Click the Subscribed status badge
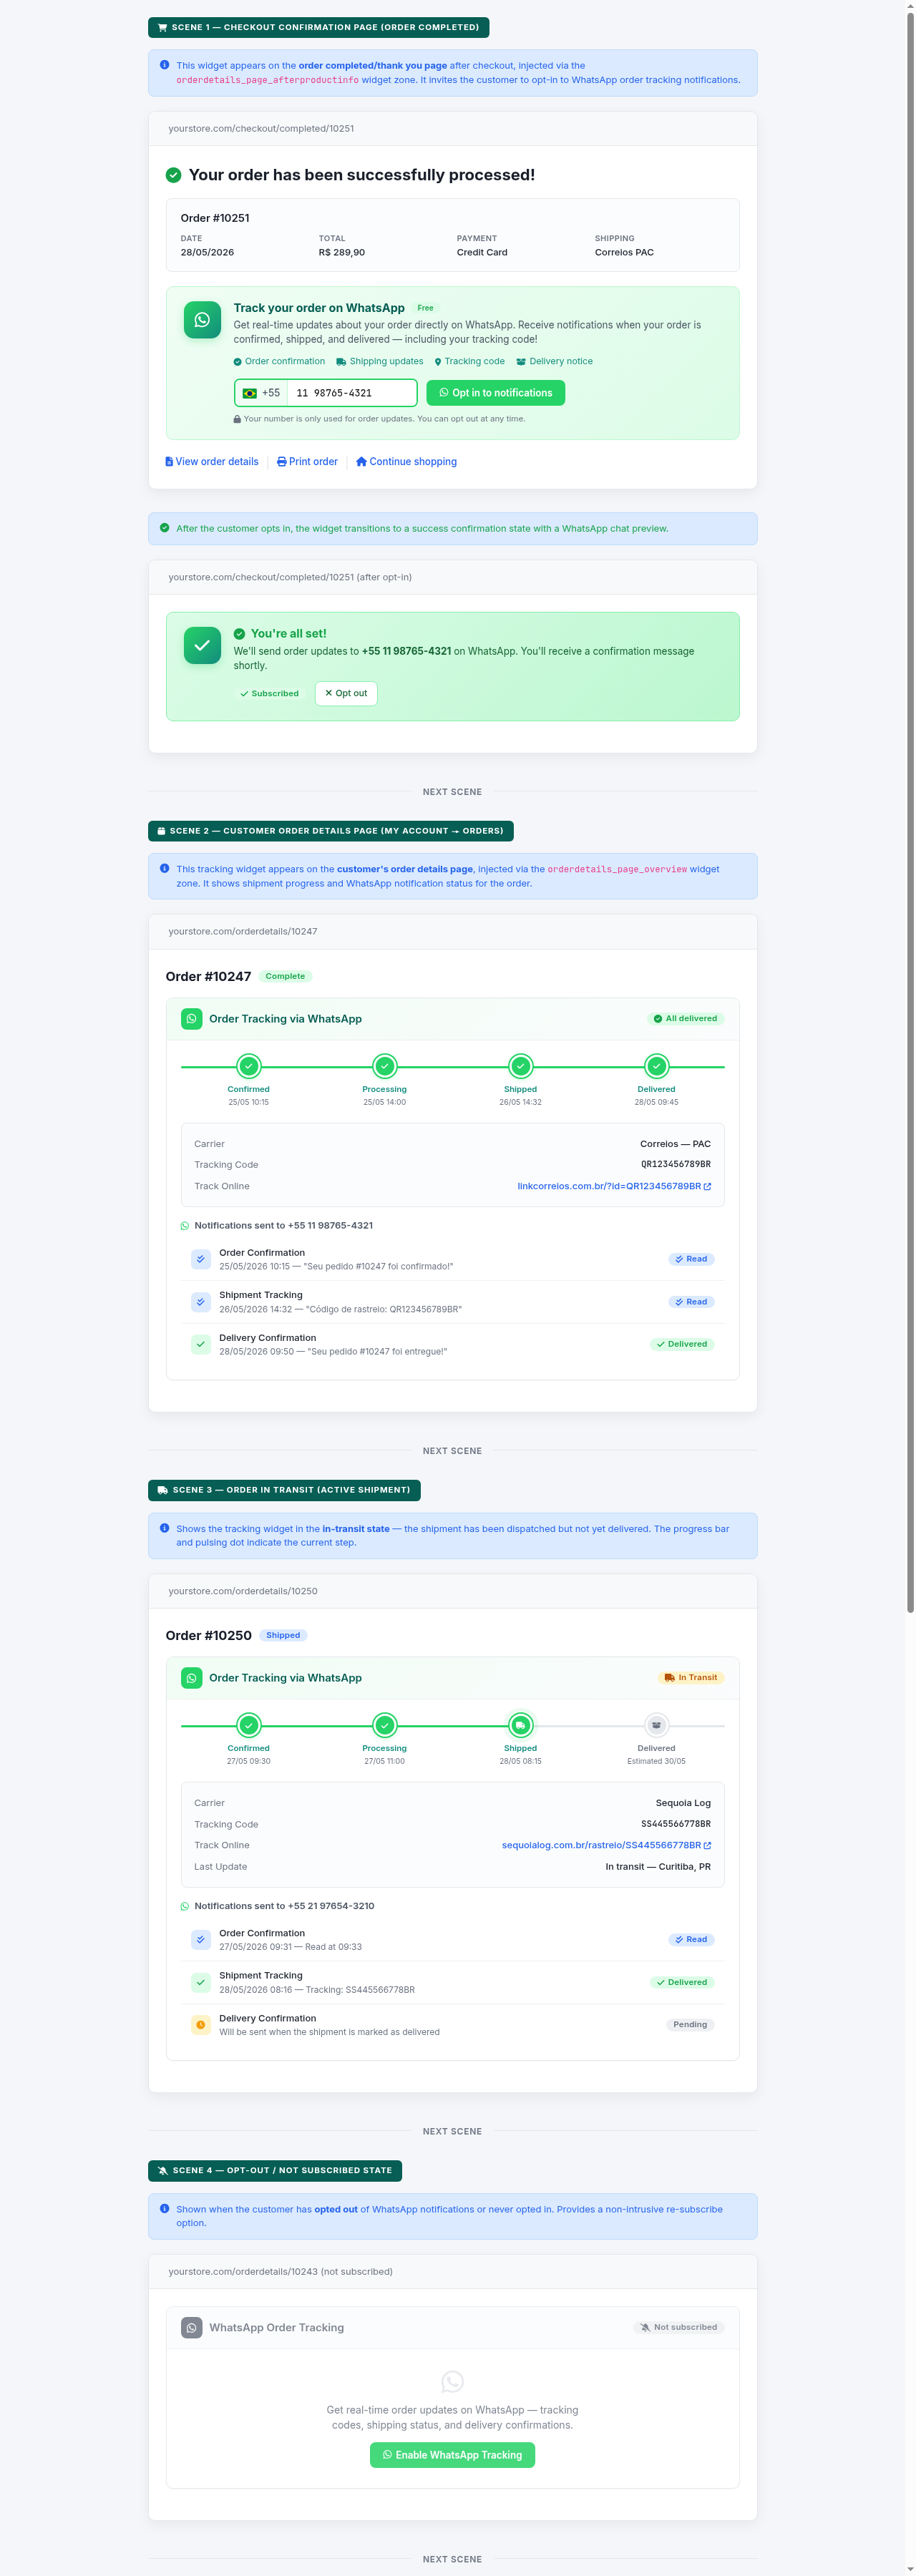Viewport: 916px width, 2576px height. (x=269, y=693)
